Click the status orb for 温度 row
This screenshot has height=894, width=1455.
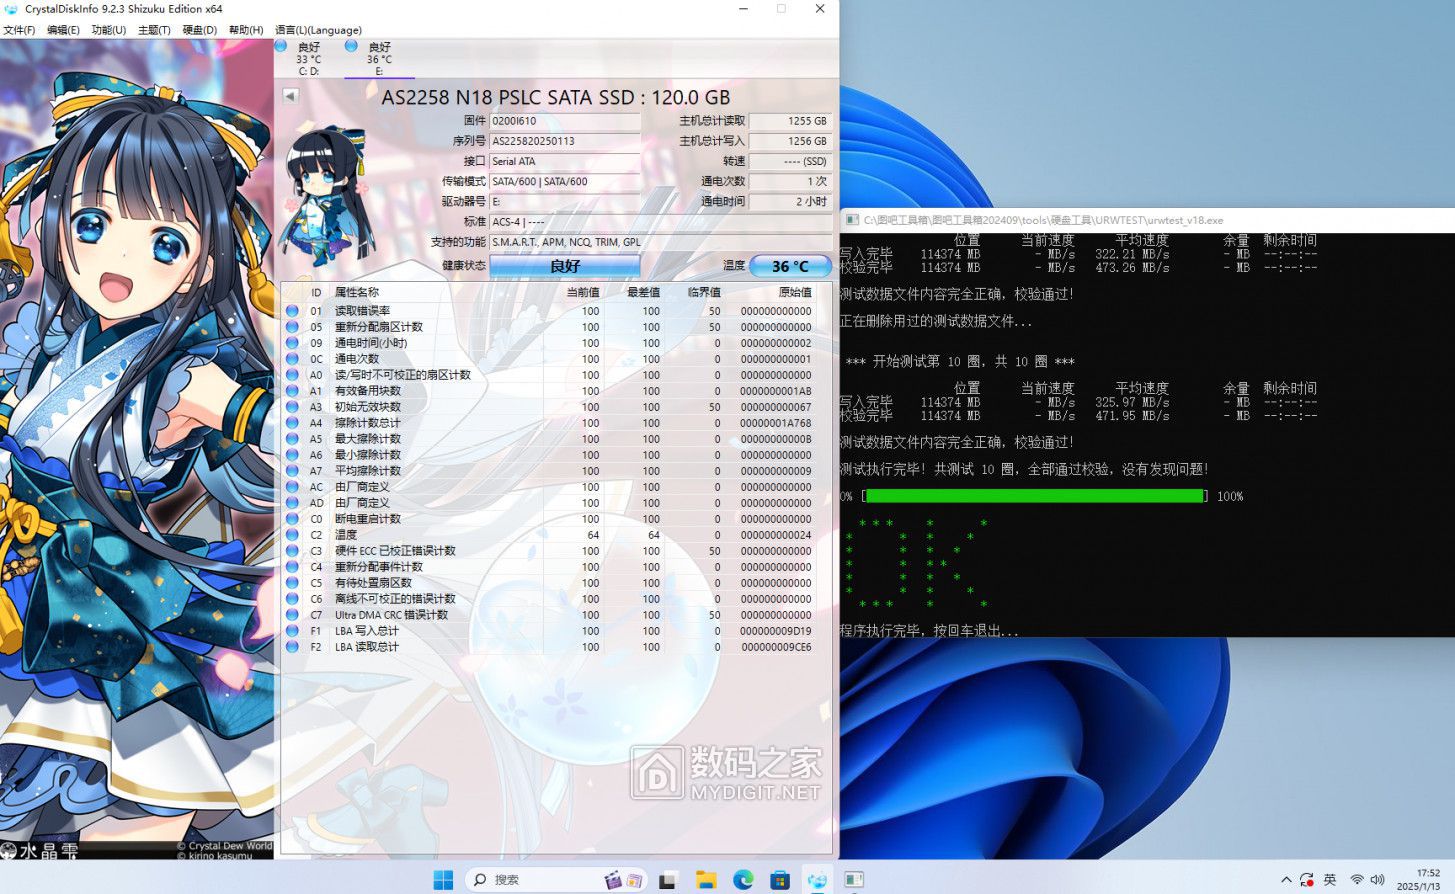292,535
